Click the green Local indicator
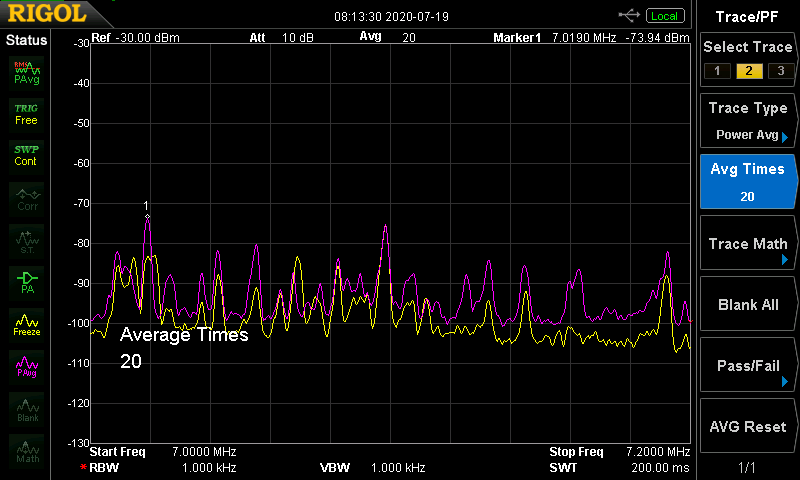800x480 pixels. tap(664, 16)
